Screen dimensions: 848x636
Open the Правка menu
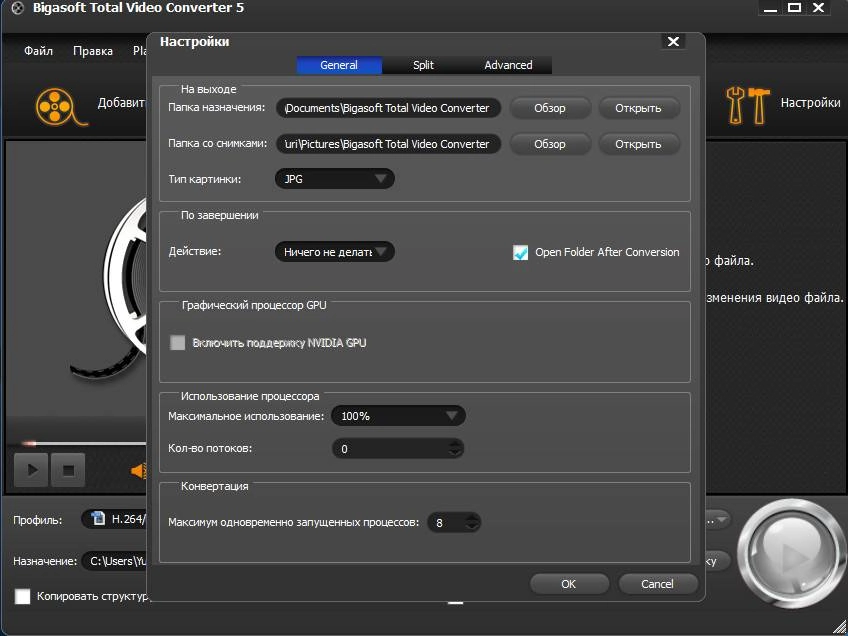(x=93, y=51)
